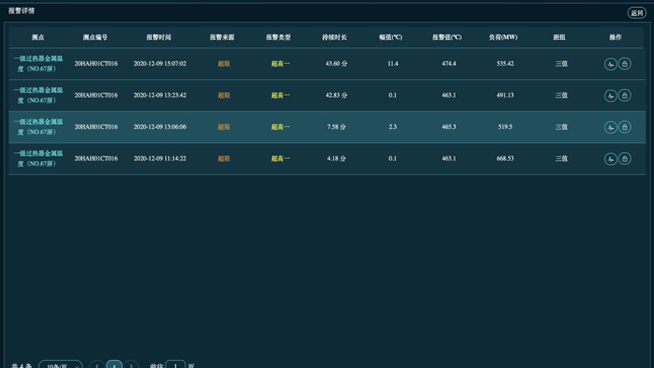
Task: Click duration cell 42.83 分
Action: tap(336, 95)
